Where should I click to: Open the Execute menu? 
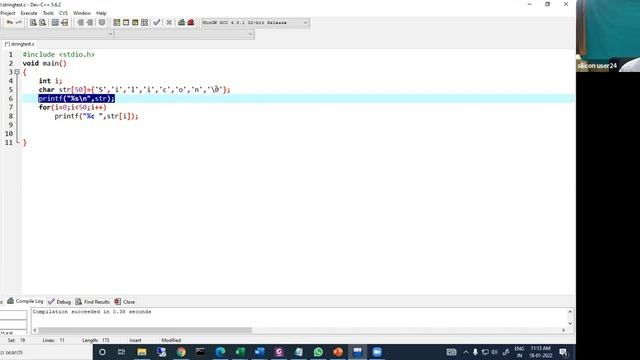point(29,13)
